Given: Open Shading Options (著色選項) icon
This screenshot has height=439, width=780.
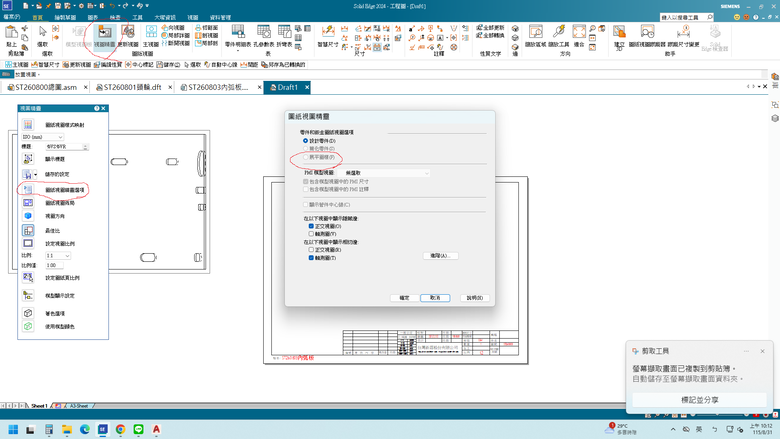Looking at the screenshot, I should [28, 313].
